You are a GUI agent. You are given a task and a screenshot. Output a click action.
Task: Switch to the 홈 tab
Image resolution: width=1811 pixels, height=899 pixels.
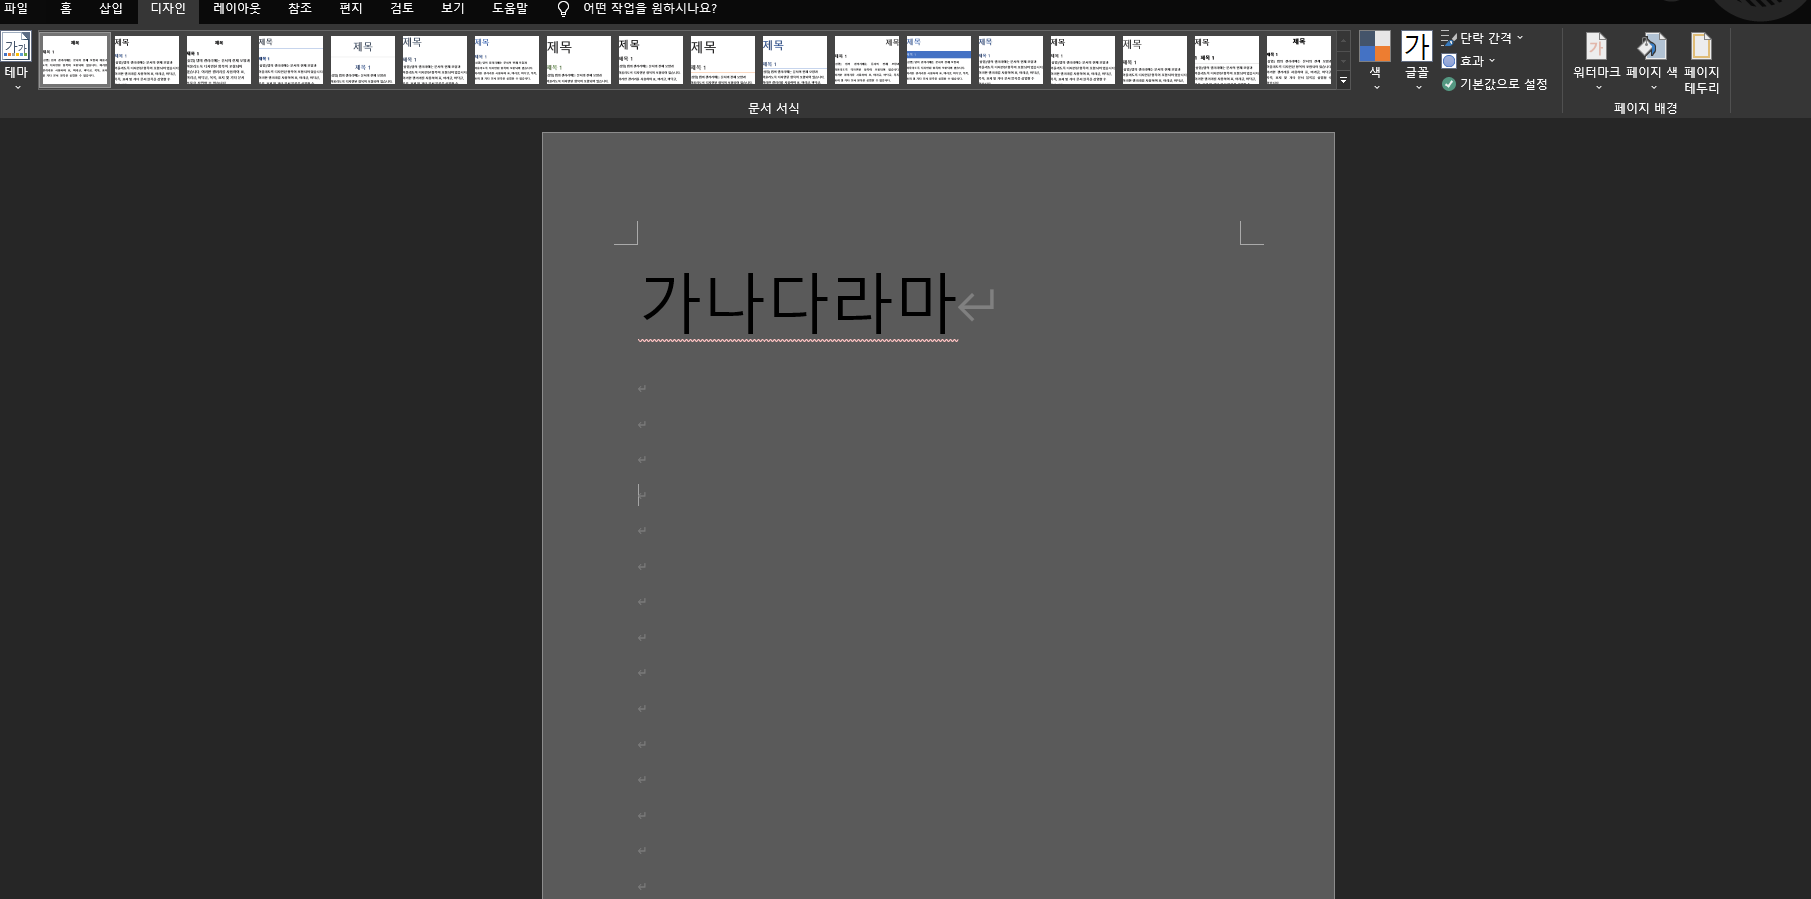(x=66, y=8)
